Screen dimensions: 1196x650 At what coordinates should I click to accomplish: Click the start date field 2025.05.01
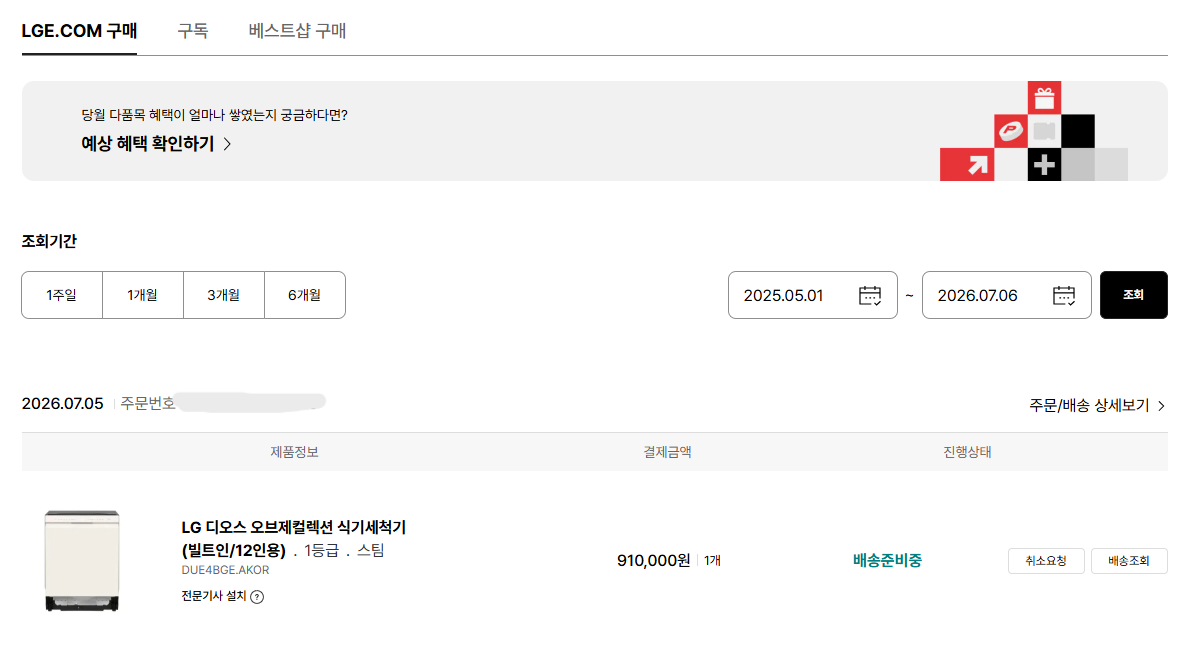(812, 294)
